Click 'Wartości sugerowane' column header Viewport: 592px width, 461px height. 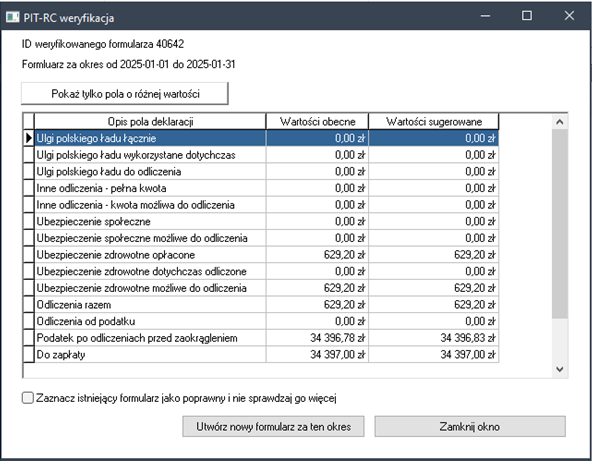(x=433, y=122)
